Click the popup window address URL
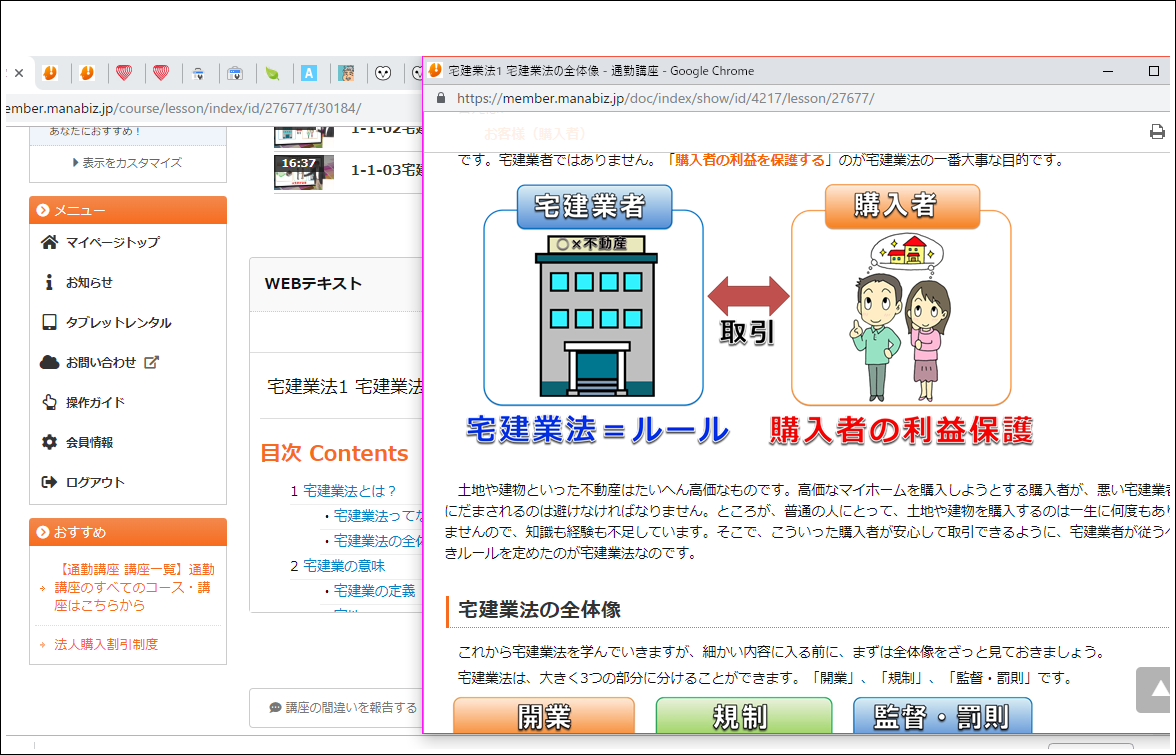The width and height of the screenshot is (1176, 755). 665,98
